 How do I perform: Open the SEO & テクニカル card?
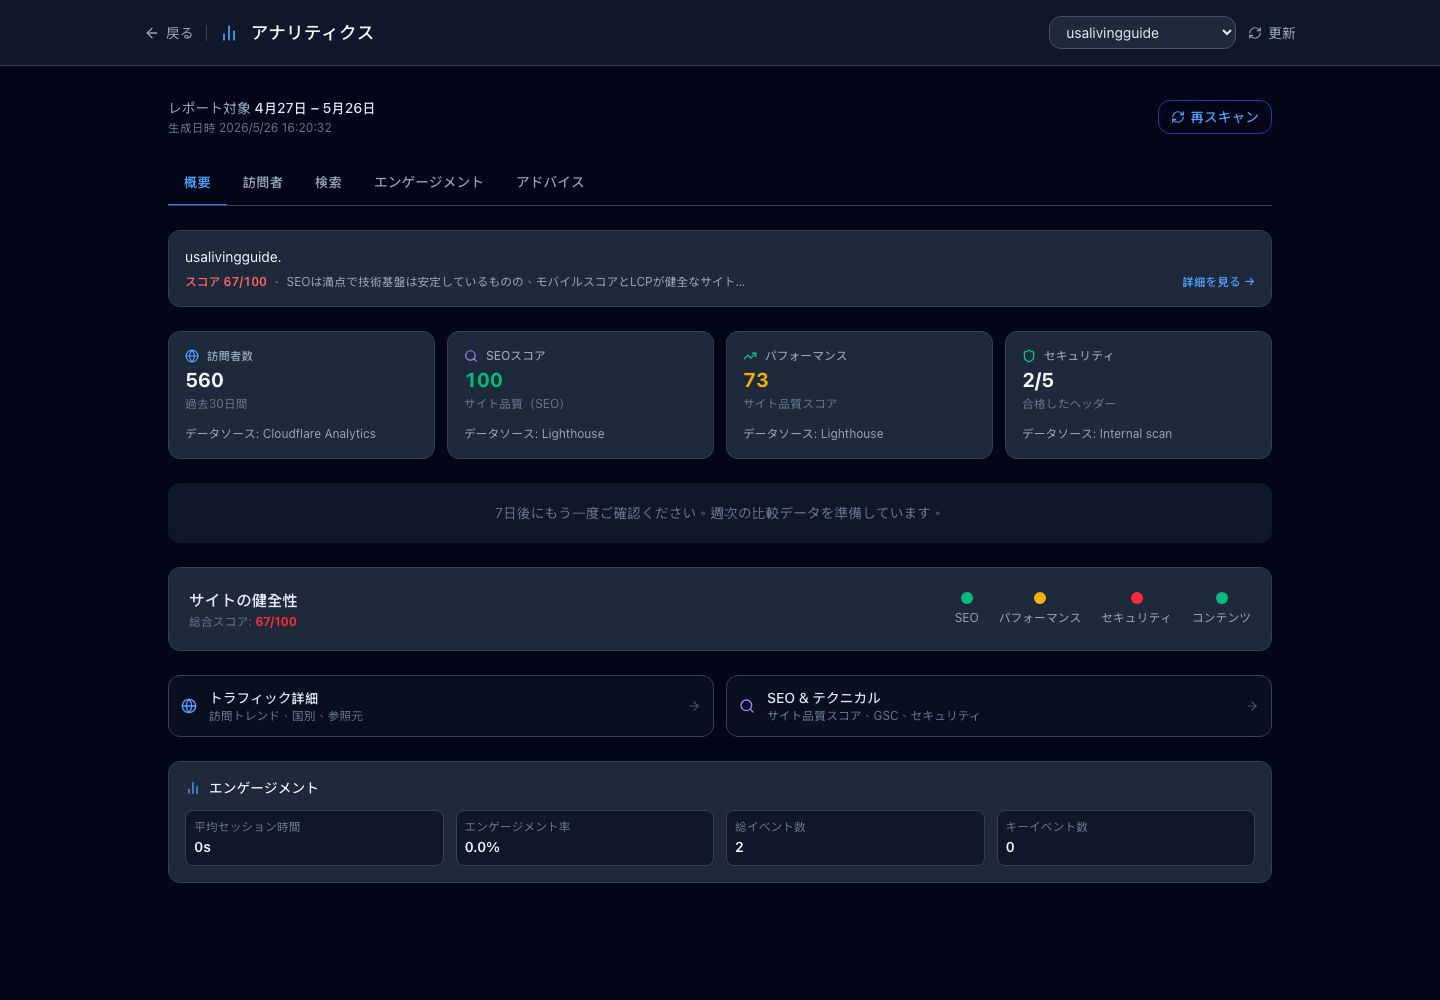(999, 706)
